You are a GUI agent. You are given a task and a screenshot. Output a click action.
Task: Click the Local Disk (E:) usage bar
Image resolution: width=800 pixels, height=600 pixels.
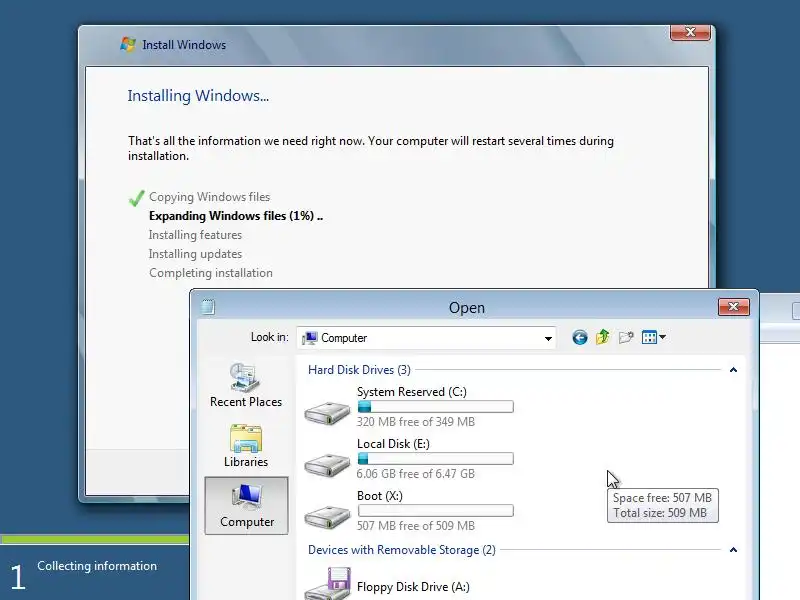(436, 459)
